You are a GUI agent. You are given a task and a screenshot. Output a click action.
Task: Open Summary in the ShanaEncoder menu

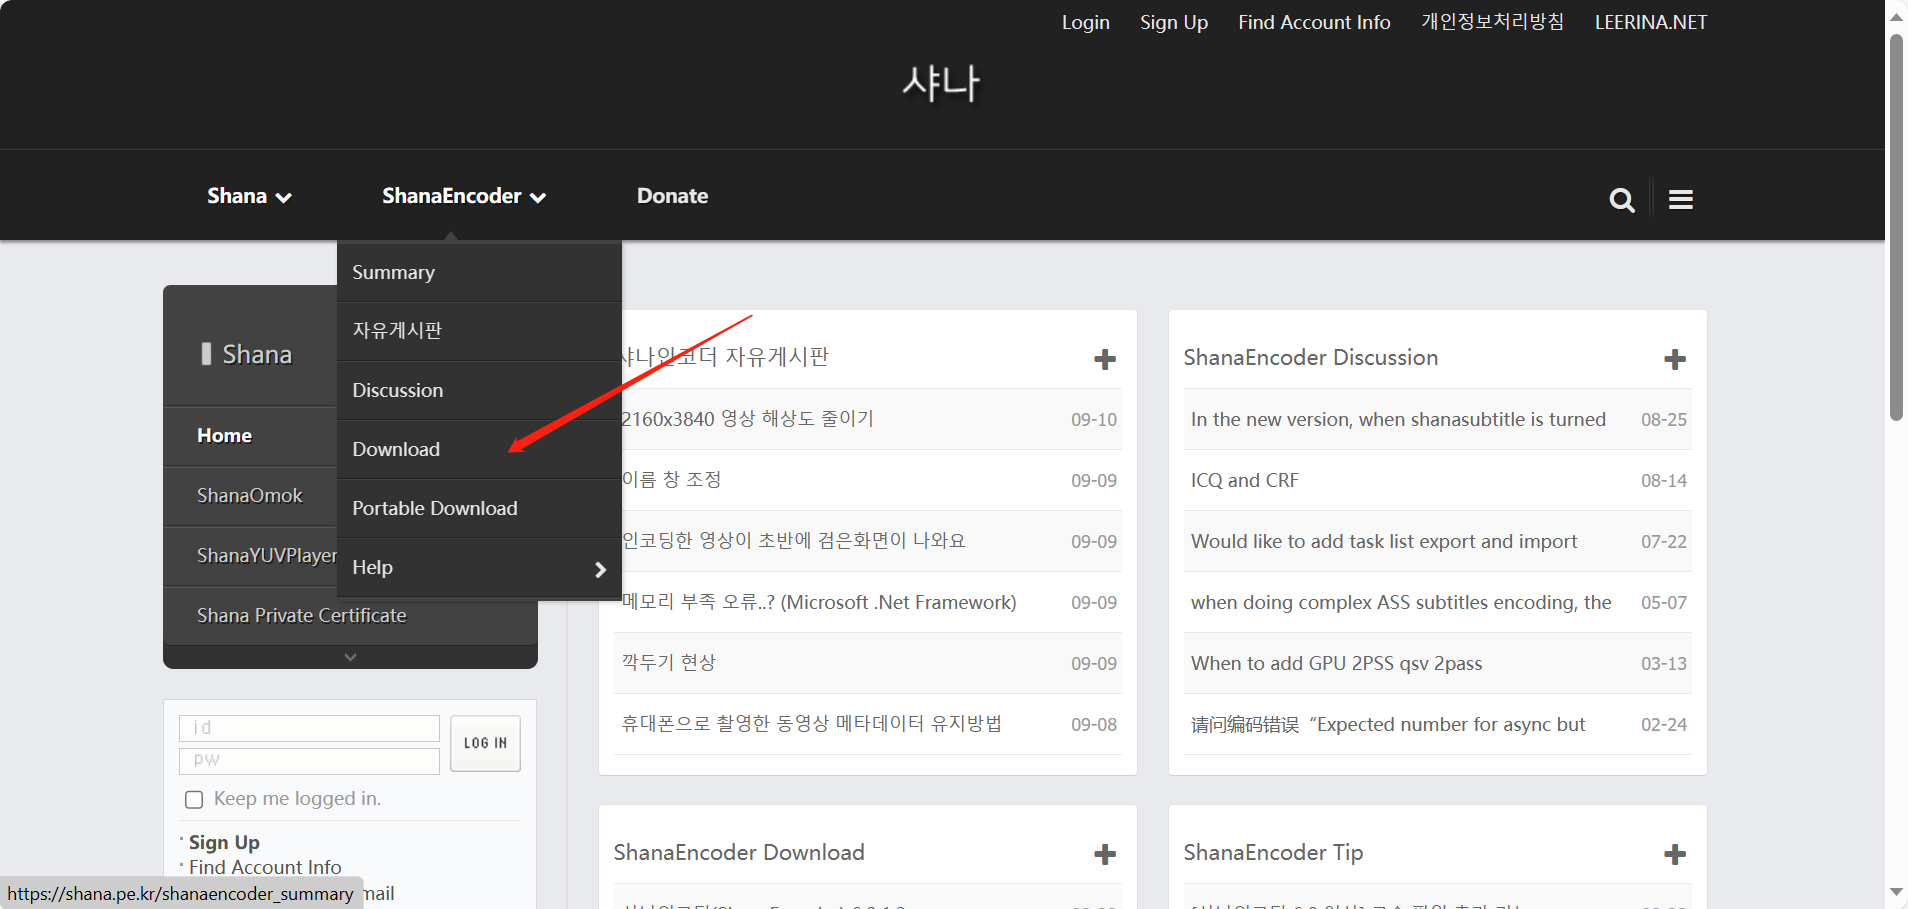393,272
